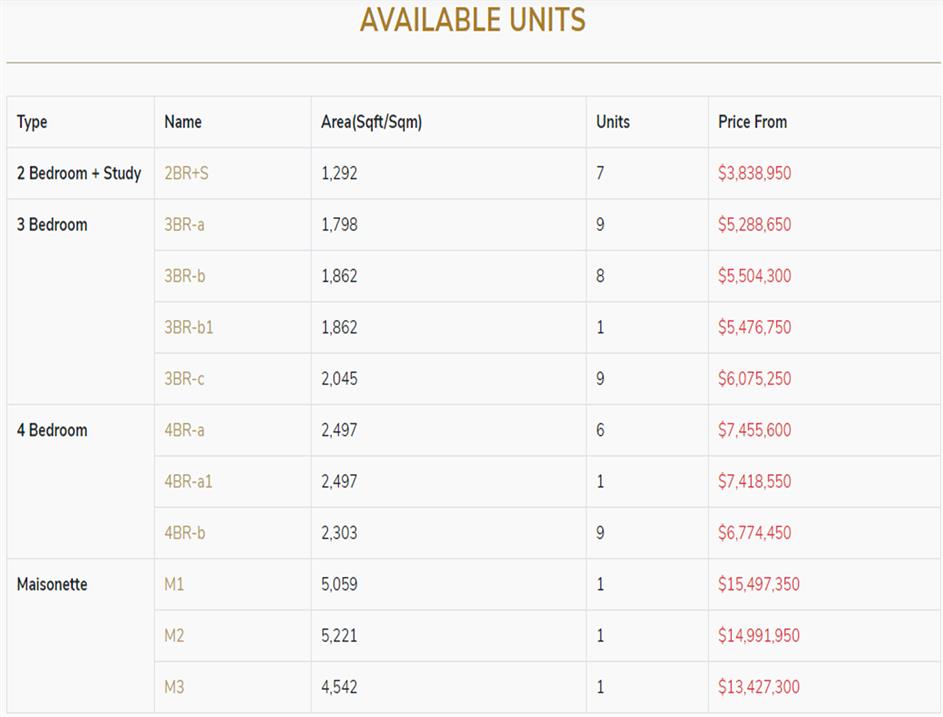This screenshot has height=717, width=943.
Task: Click the M2 maisonette link
Action: tap(174, 635)
